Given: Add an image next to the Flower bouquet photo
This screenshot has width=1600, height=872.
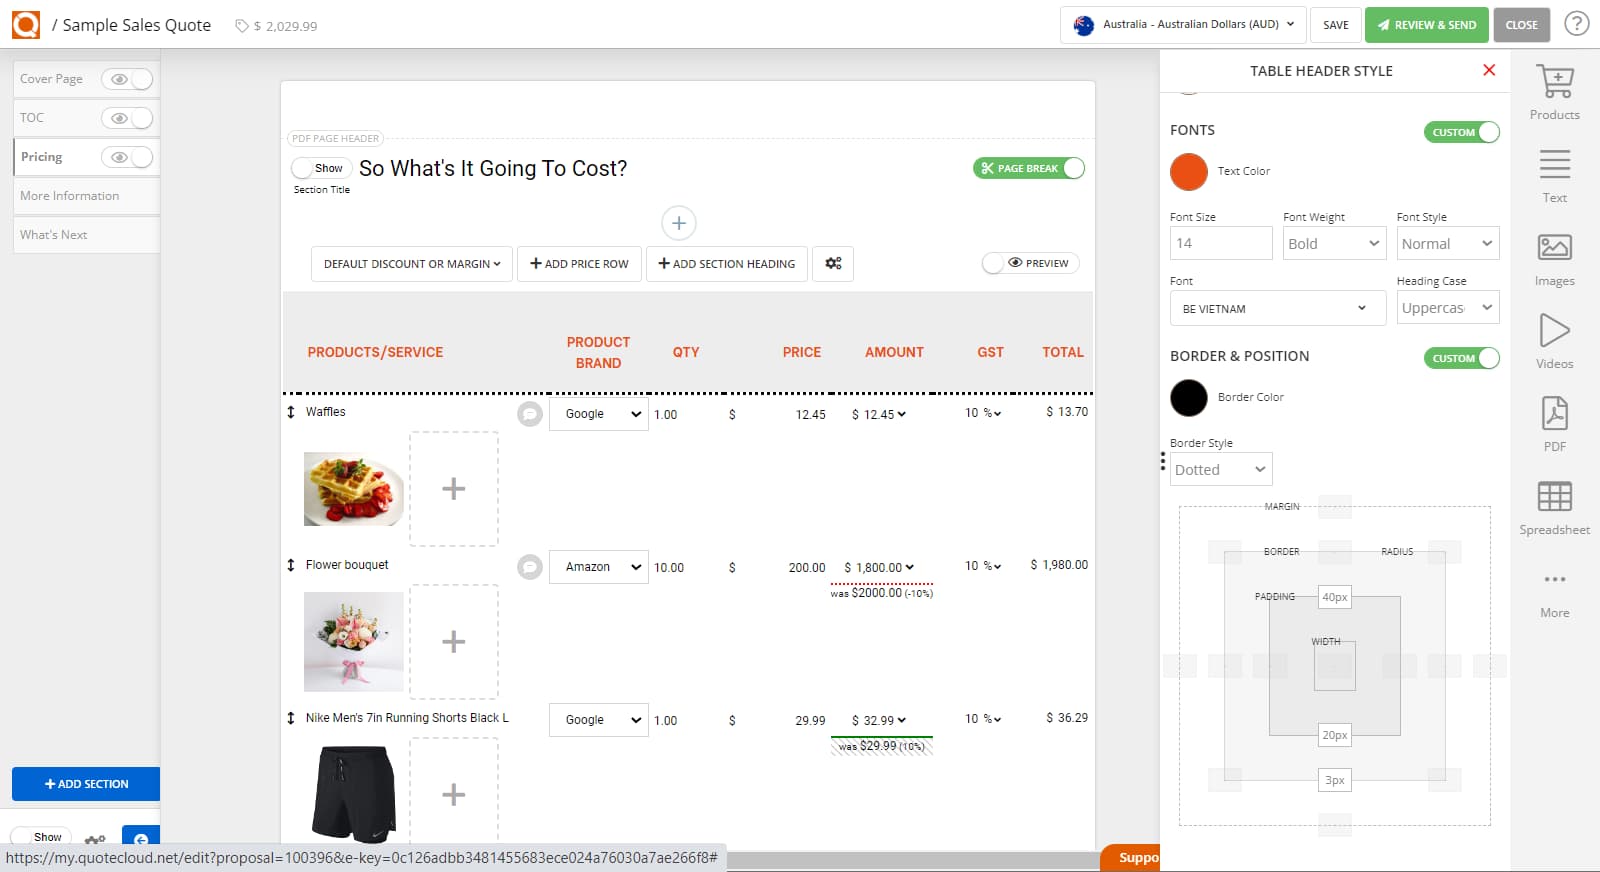Looking at the screenshot, I should [454, 642].
